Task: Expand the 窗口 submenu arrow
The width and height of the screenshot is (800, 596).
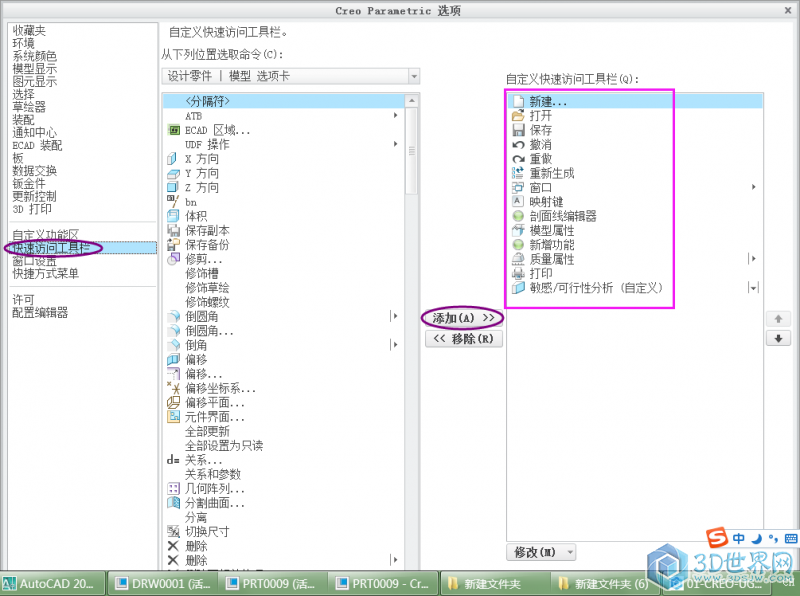Action: (754, 187)
